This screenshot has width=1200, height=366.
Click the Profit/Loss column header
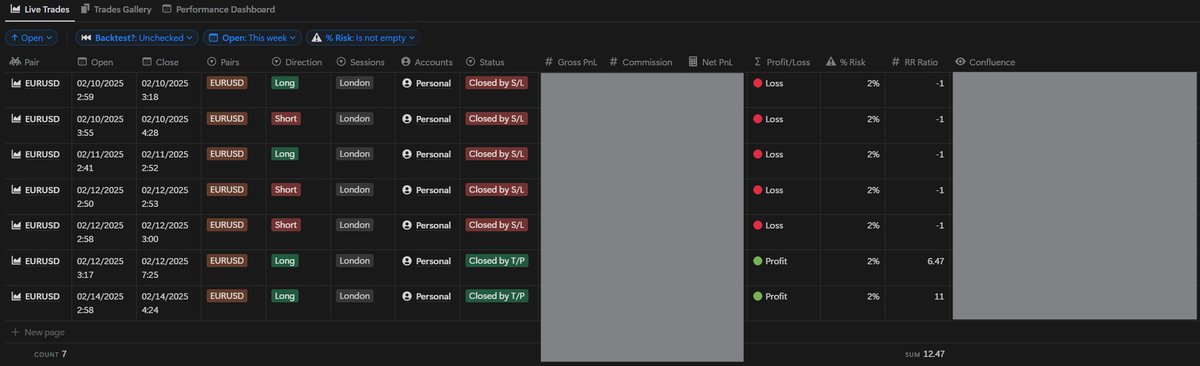782,62
